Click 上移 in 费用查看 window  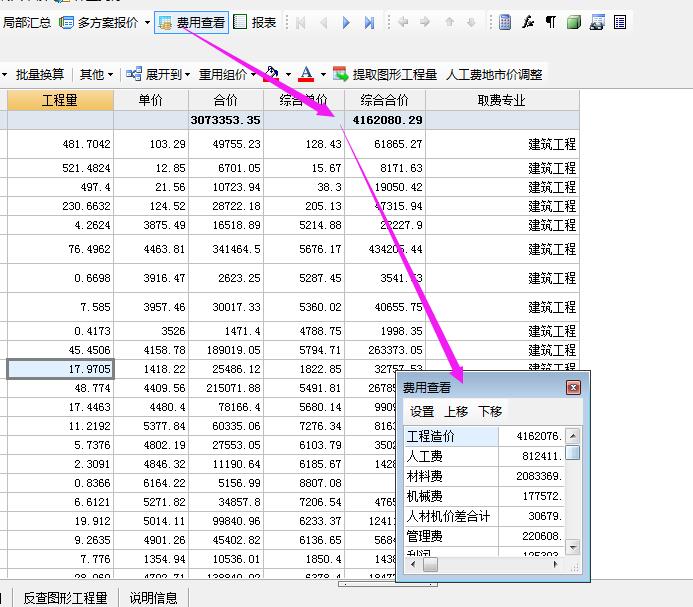(456, 412)
